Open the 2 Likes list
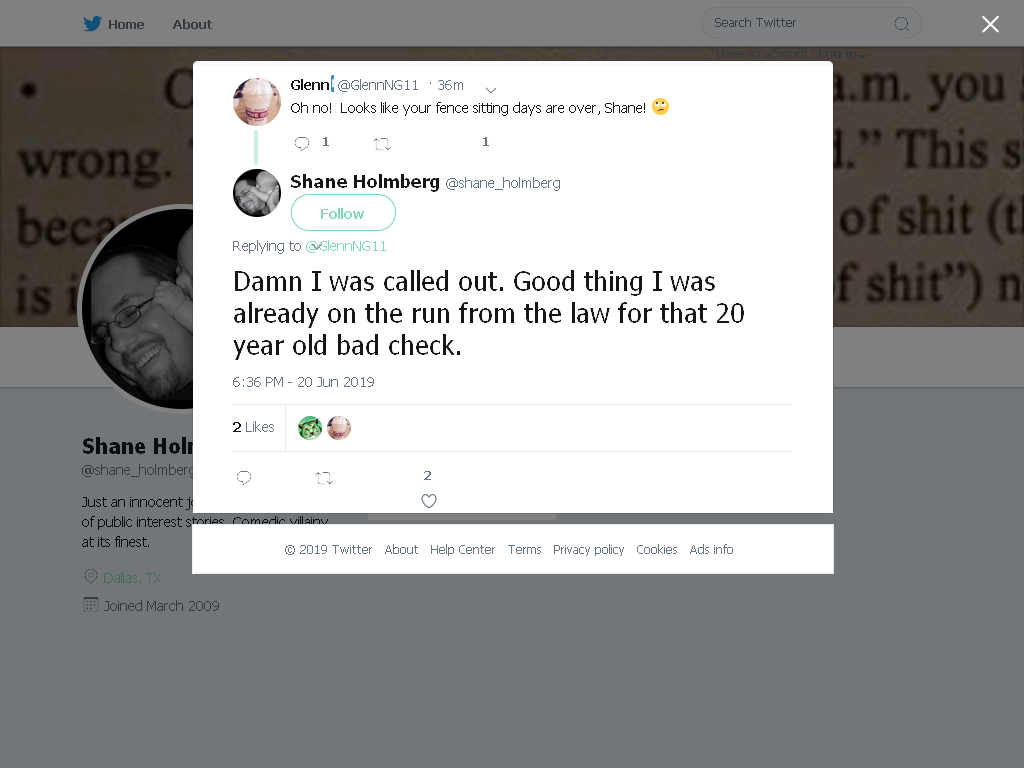The width and height of the screenshot is (1024, 768). click(253, 427)
